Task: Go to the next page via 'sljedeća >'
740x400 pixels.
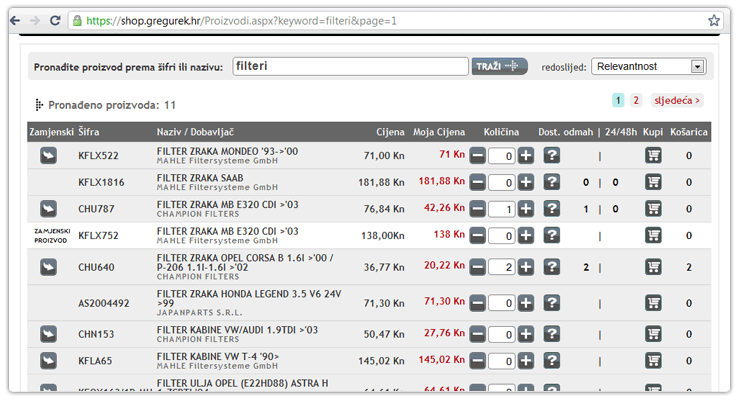Action: 677,100
